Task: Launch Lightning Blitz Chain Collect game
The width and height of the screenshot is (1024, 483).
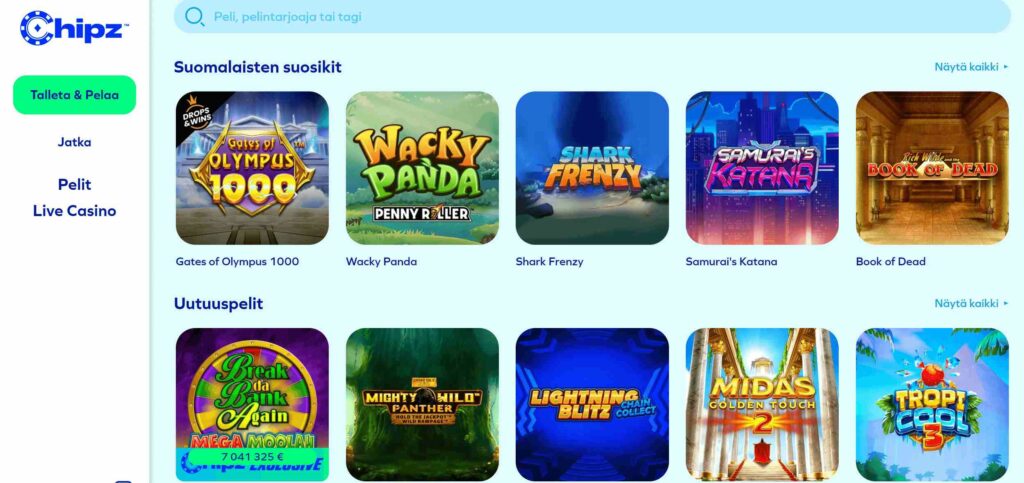Action: (592, 404)
